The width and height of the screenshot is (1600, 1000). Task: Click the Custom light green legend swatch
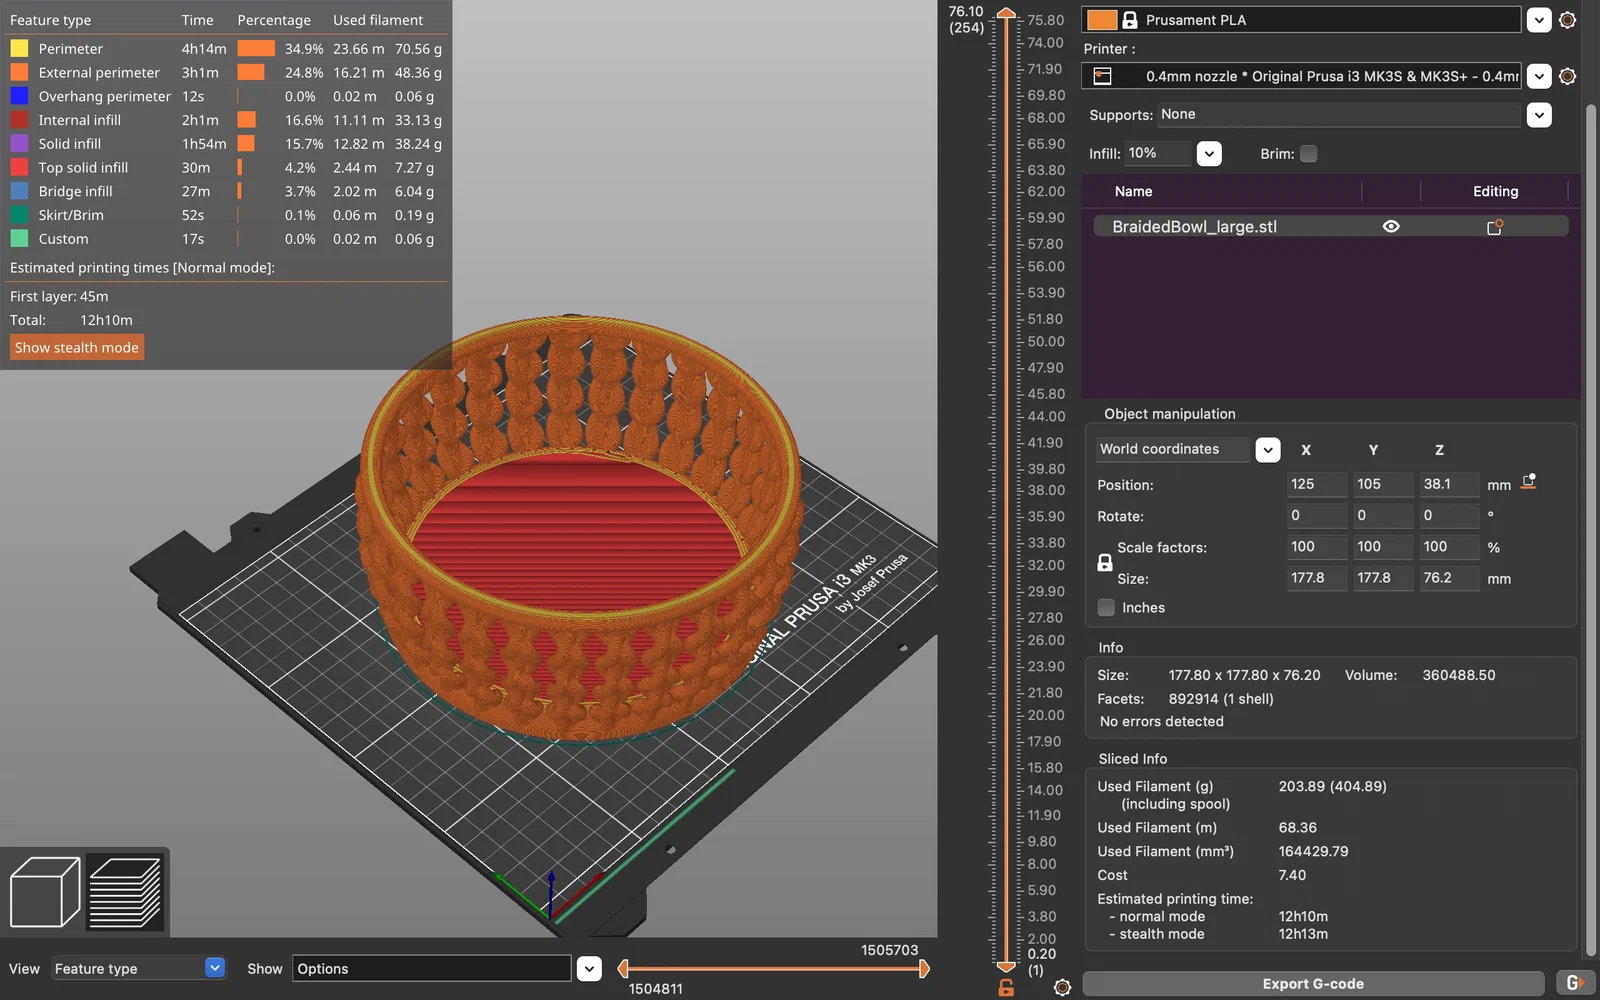pyautogui.click(x=19, y=239)
